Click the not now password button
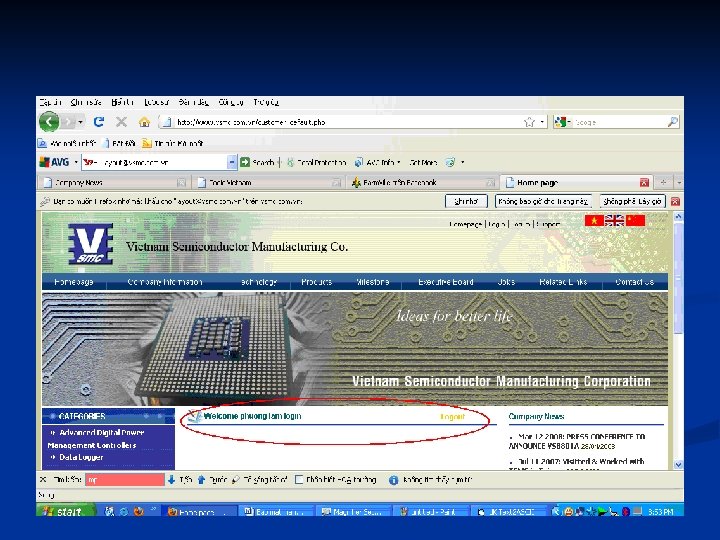Viewport: 720px width, 540px height. tap(632, 201)
